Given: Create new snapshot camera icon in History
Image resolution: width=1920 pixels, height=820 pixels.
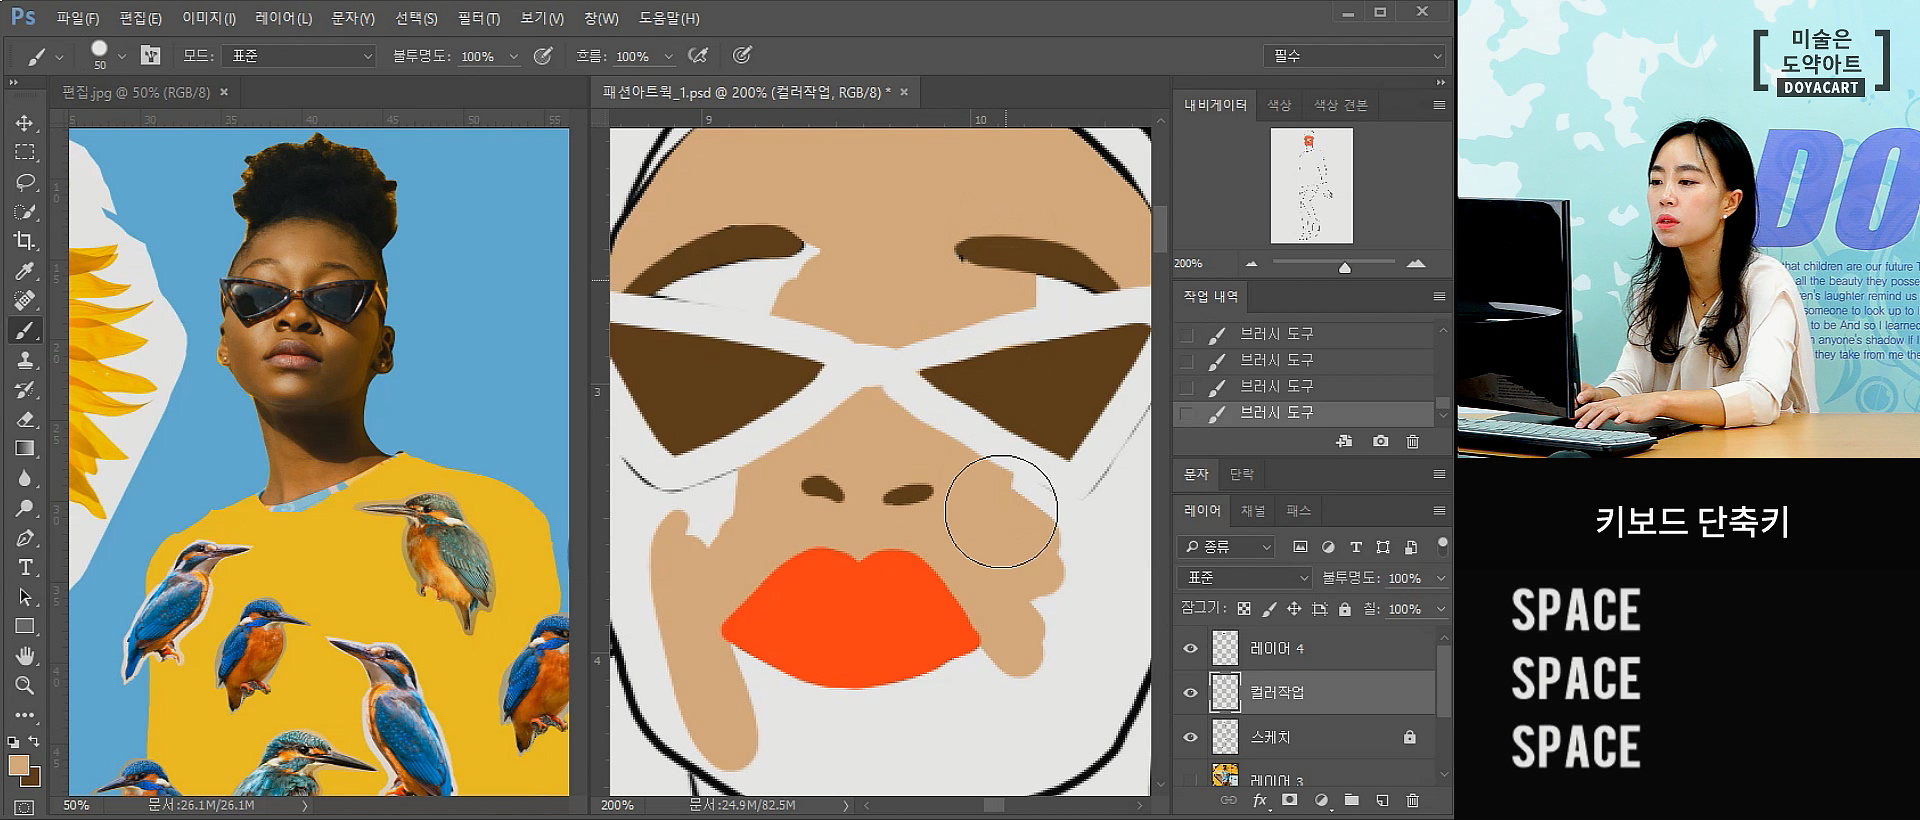Looking at the screenshot, I should coord(1380,441).
